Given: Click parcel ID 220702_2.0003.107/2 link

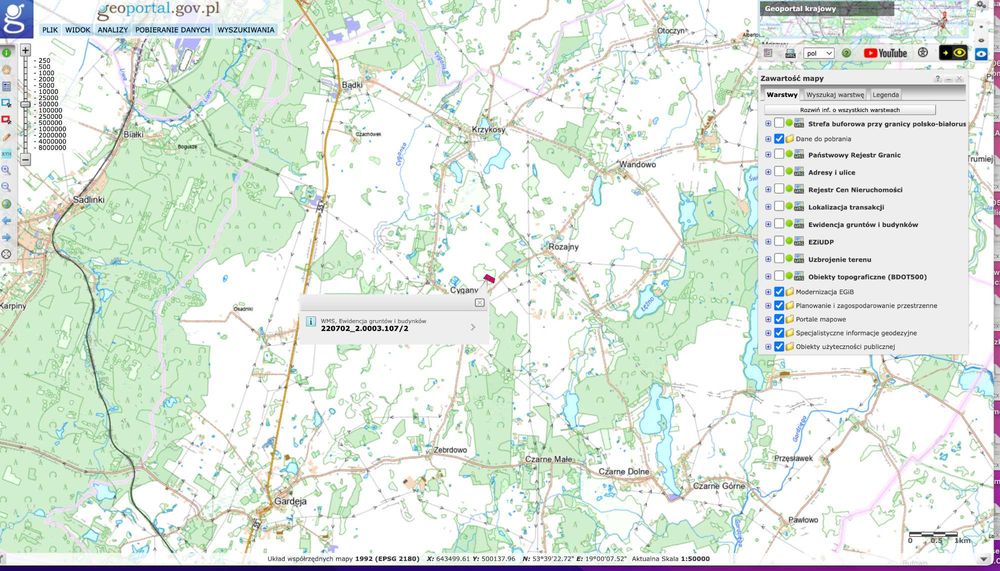Looking at the screenshot, I should click(365, 328).
